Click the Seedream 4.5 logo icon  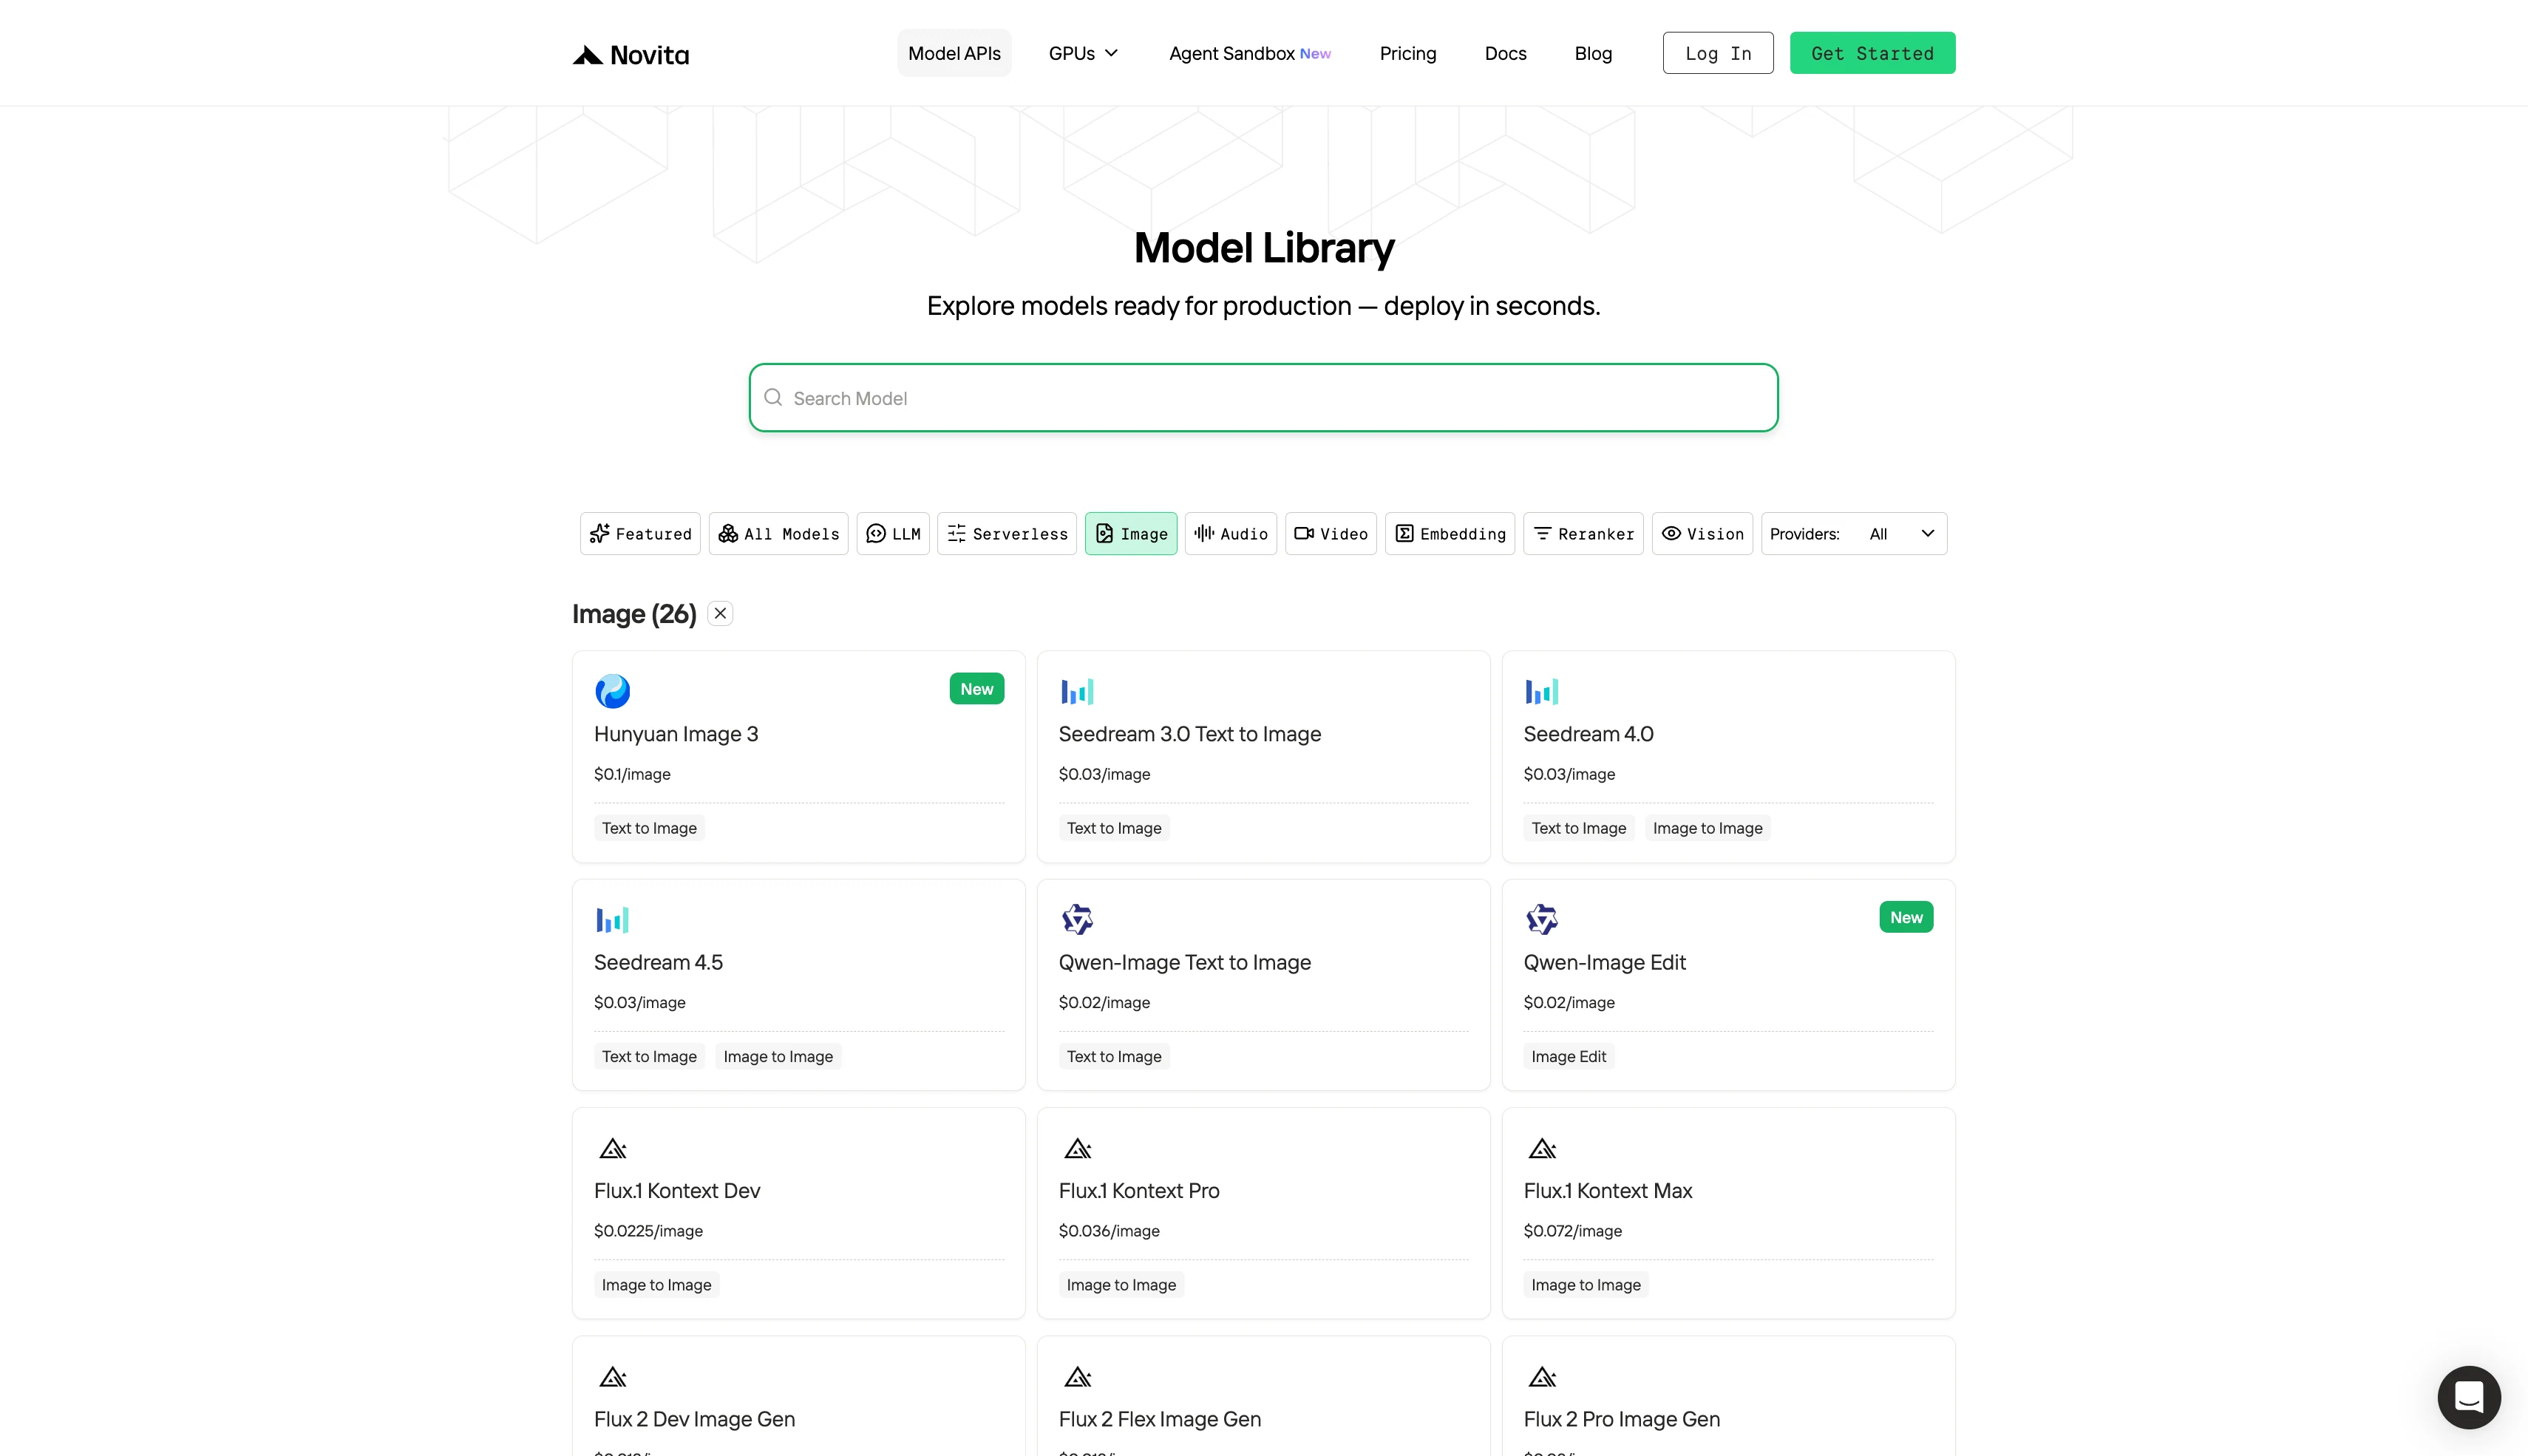coord(612,919)
